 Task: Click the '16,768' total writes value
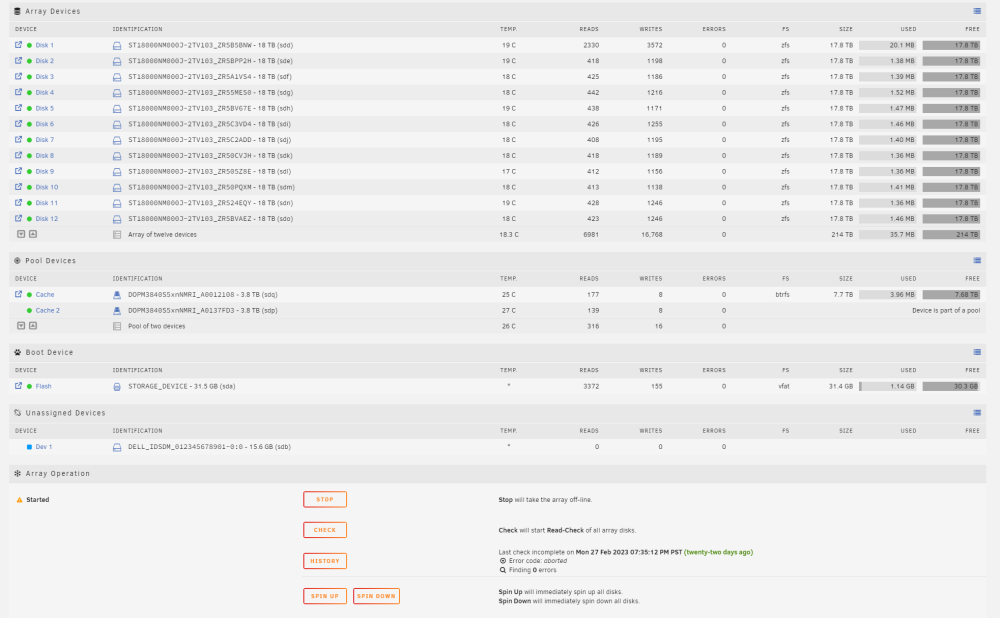pyautogui.click(x=652, y=235)
